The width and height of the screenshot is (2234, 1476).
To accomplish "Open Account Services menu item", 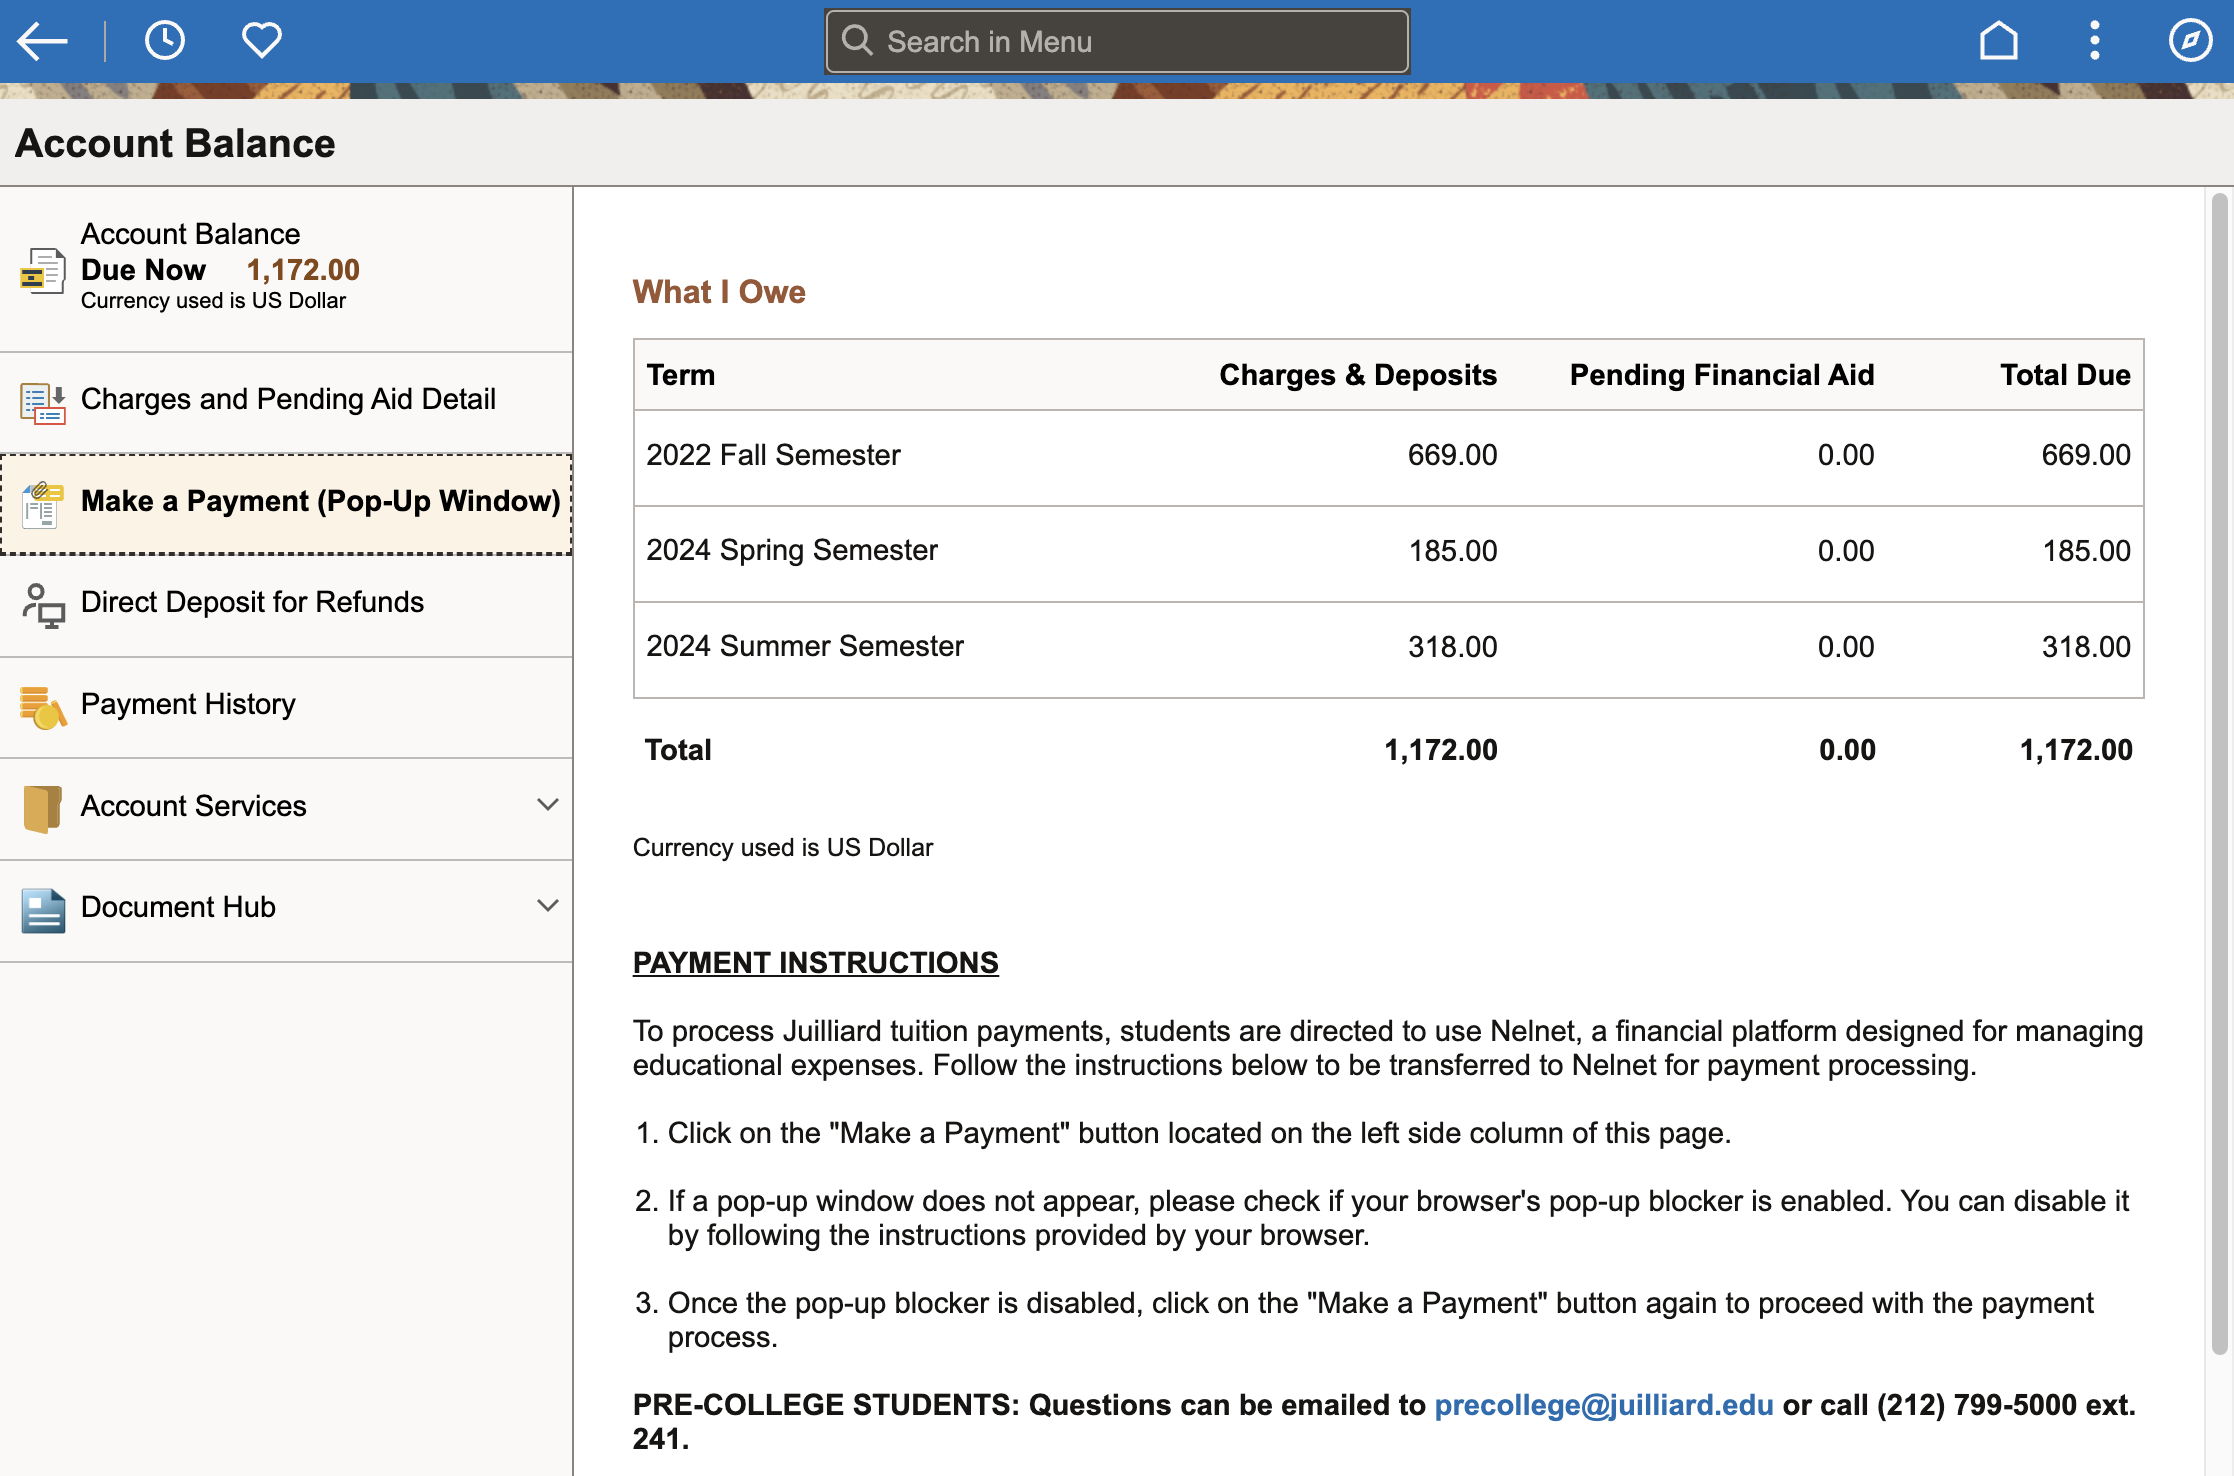I will click(x=286, y=809).
